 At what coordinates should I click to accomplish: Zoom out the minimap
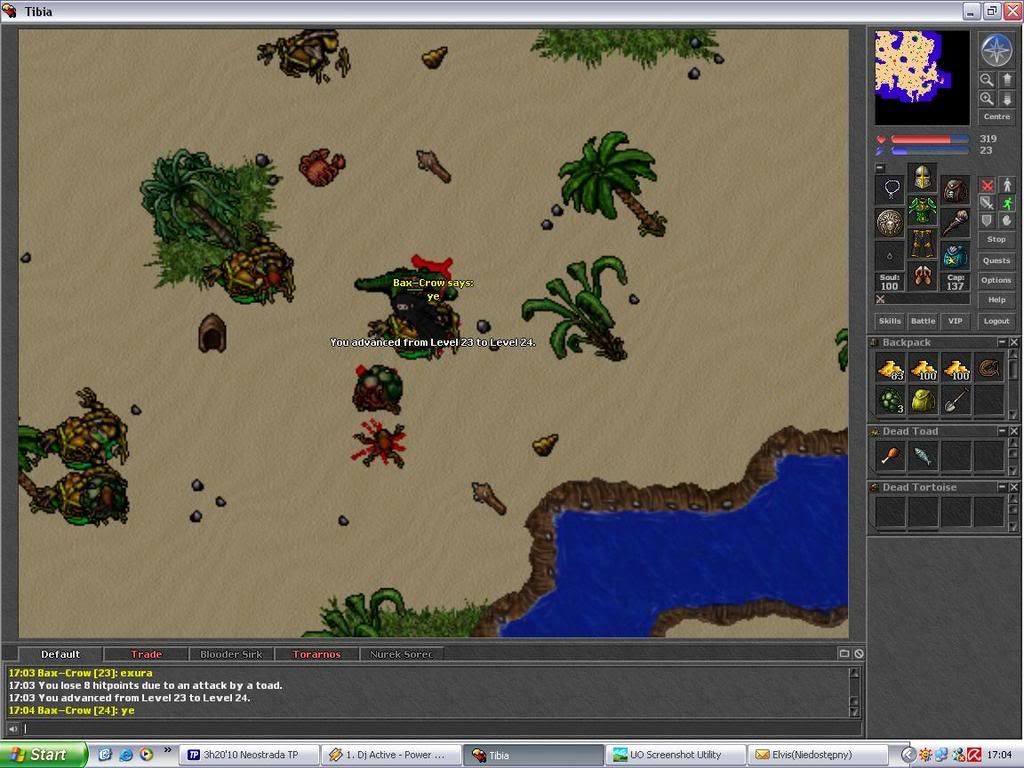point(987,80)
